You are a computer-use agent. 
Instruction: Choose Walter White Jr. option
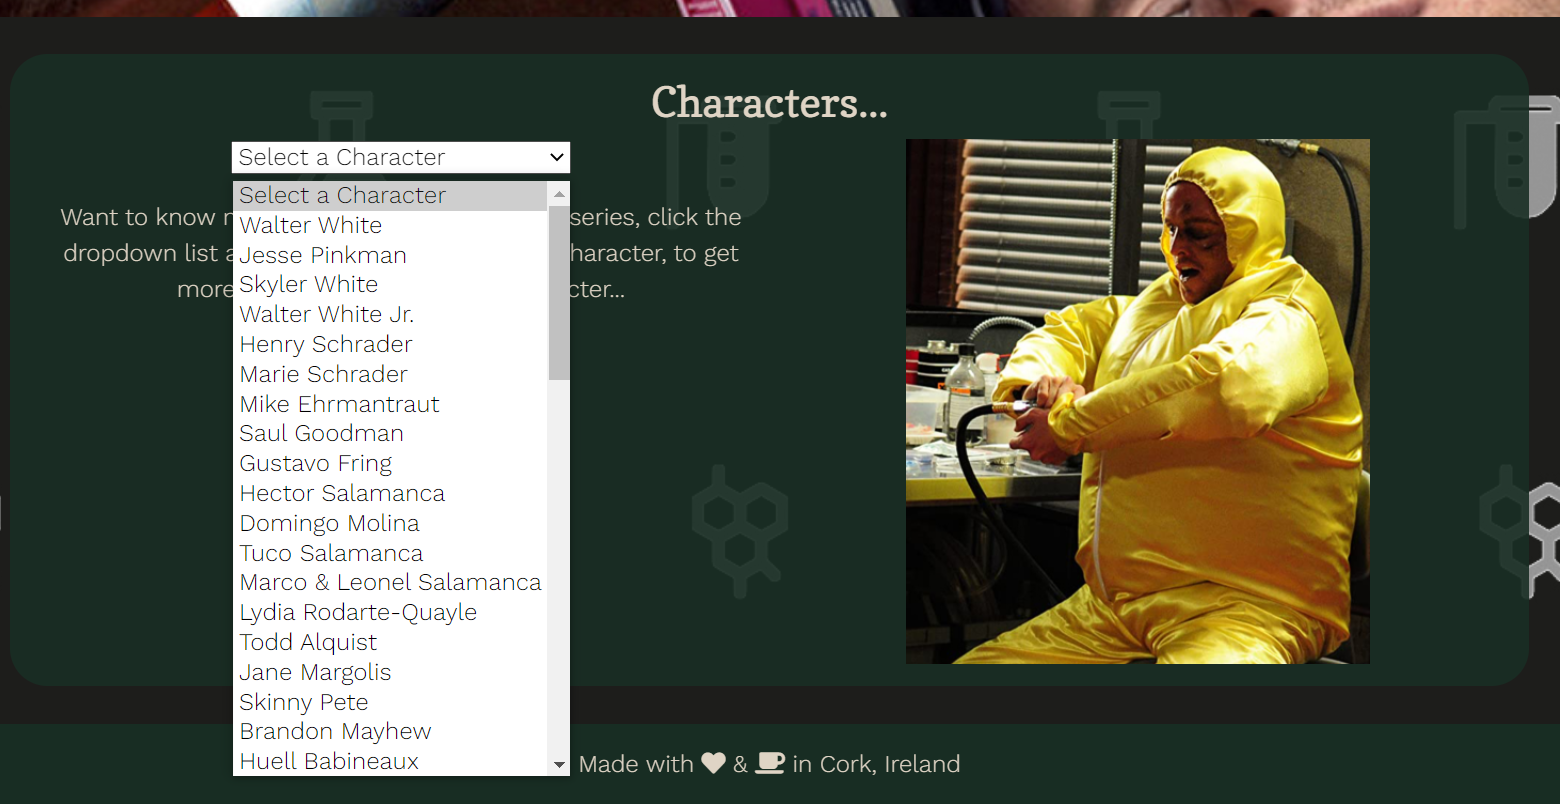point(391,315)
